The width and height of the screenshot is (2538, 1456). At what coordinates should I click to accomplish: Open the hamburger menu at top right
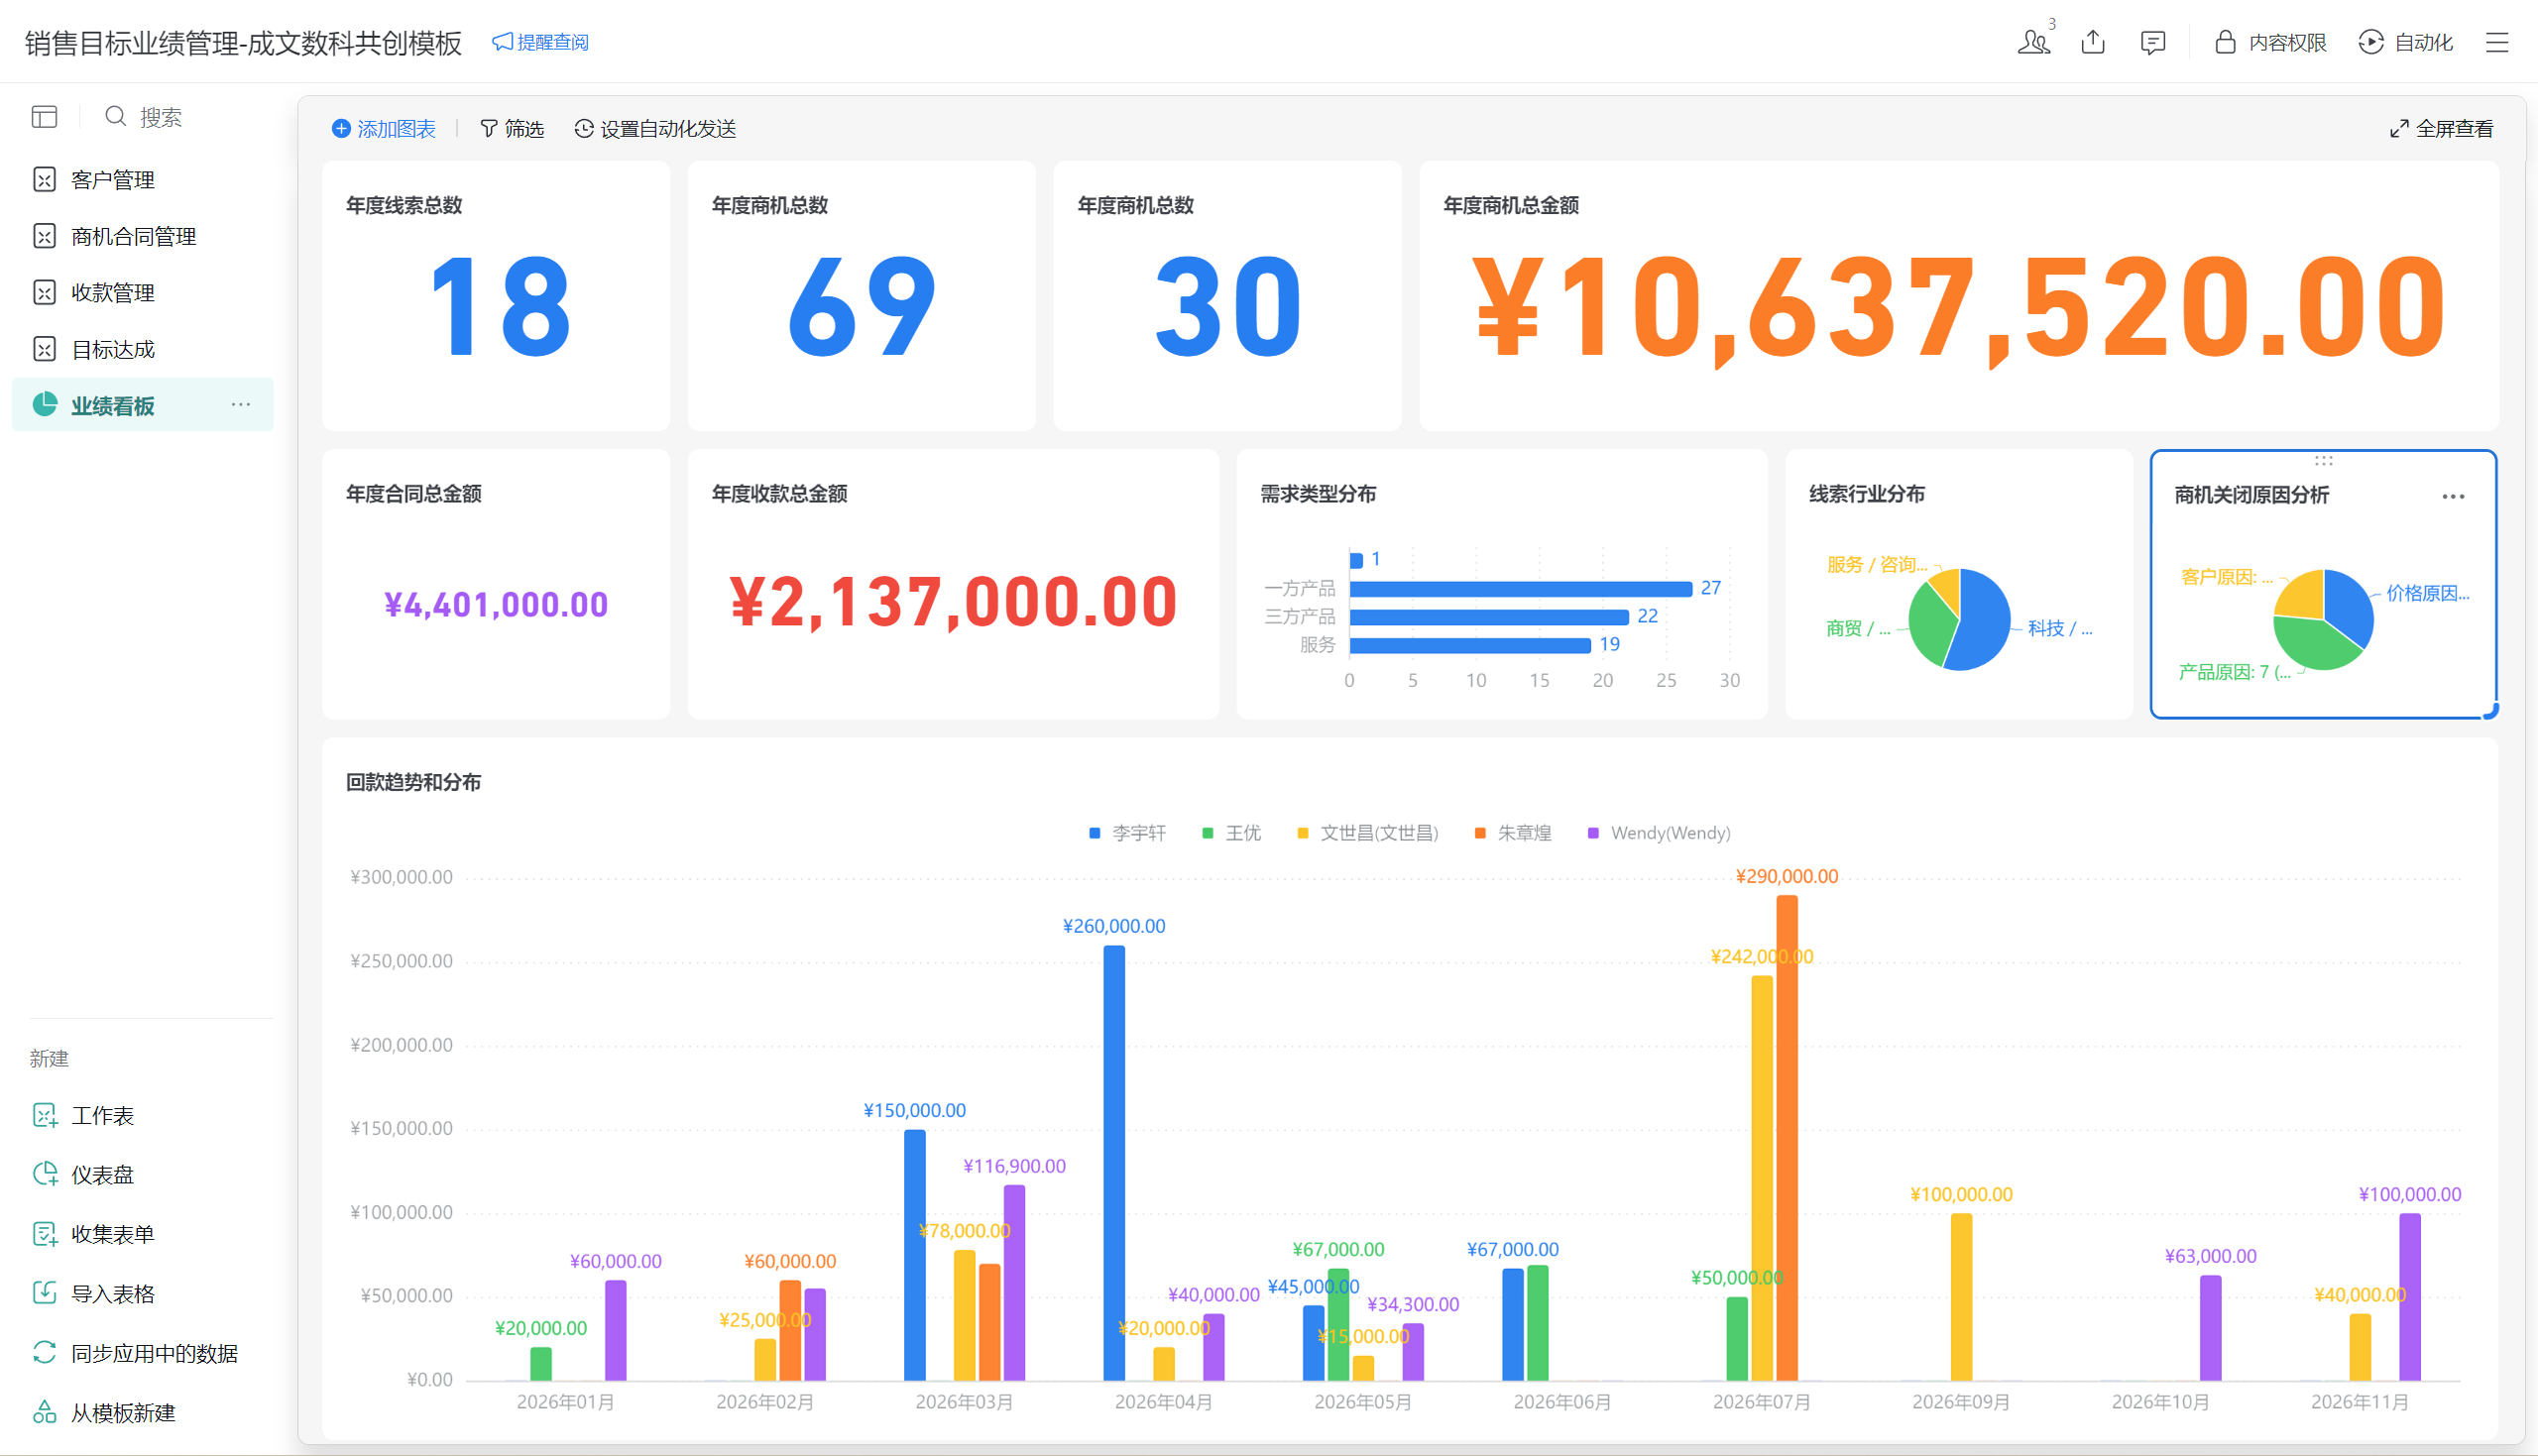pos(2497,42)
